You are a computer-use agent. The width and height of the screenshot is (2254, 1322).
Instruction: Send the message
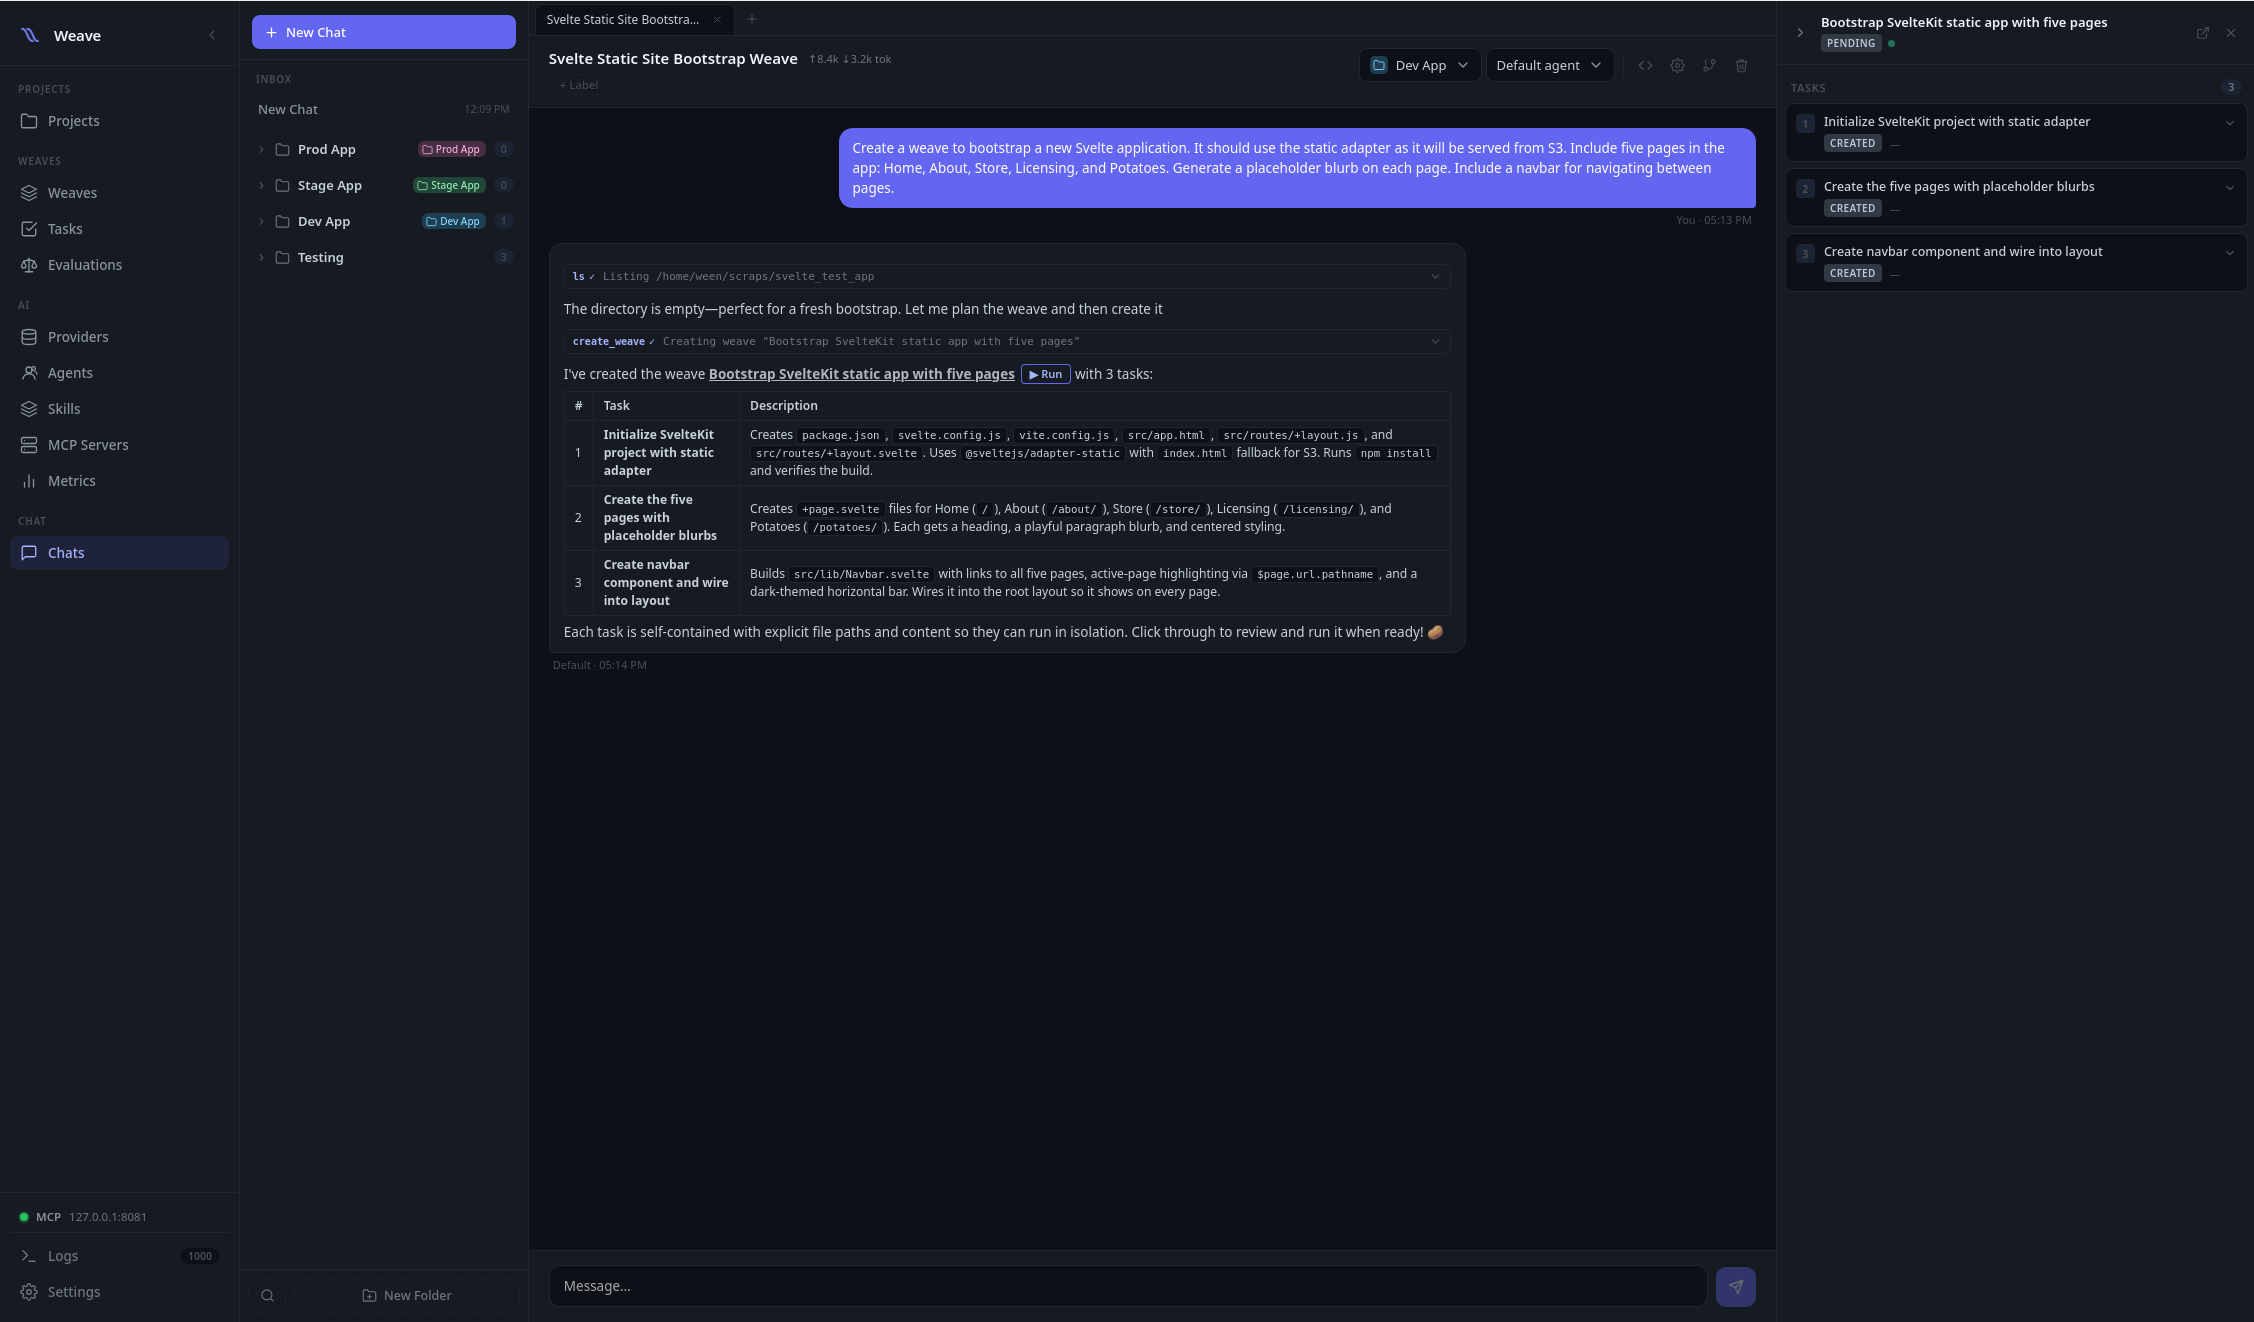pos(1735,1286)
